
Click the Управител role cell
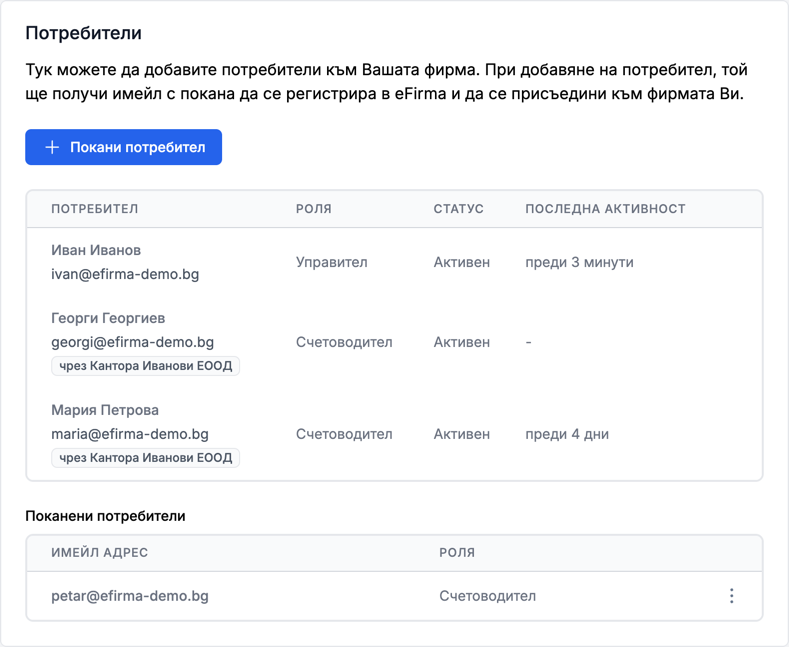point(332,262)
